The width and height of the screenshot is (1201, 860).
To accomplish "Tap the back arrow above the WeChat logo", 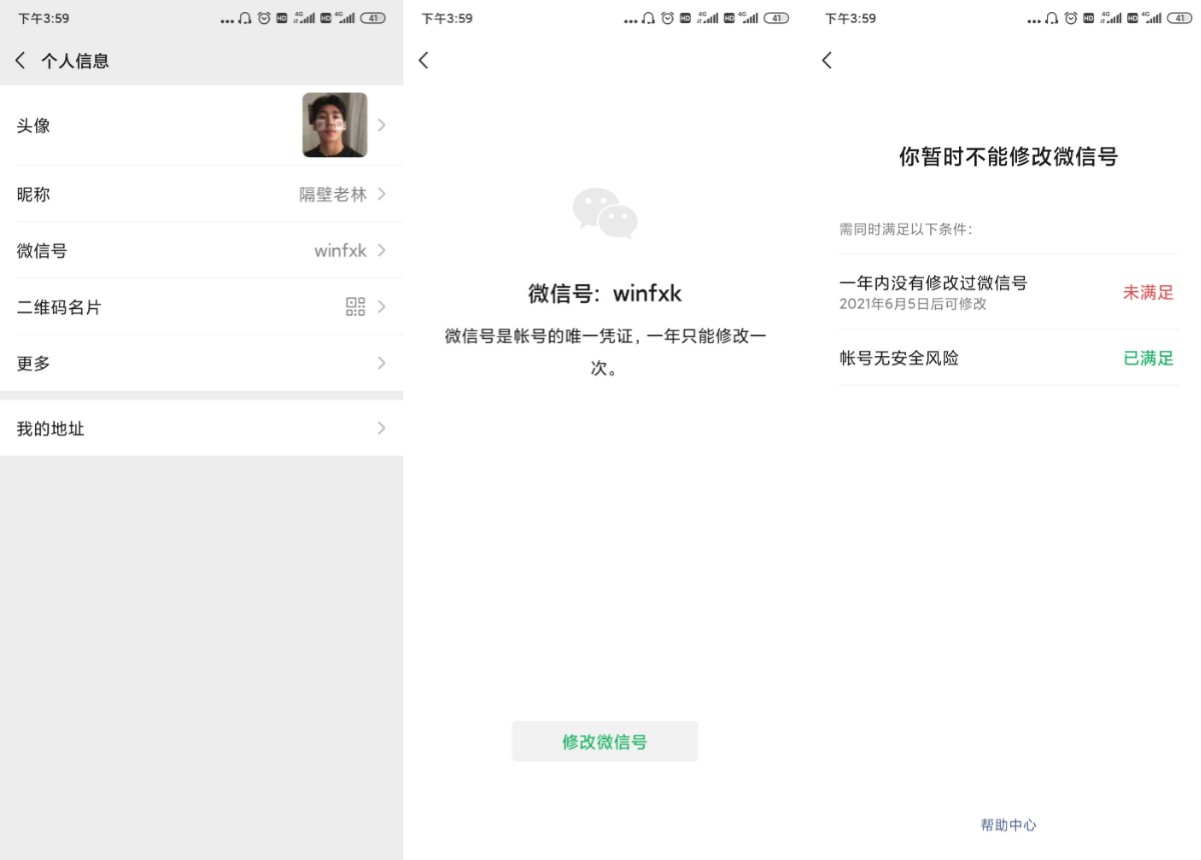I will (x=423, y=60).
